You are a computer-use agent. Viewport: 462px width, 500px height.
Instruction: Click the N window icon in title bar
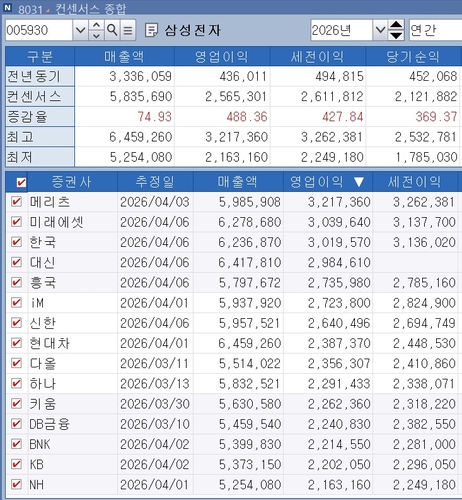coord(7,7)
